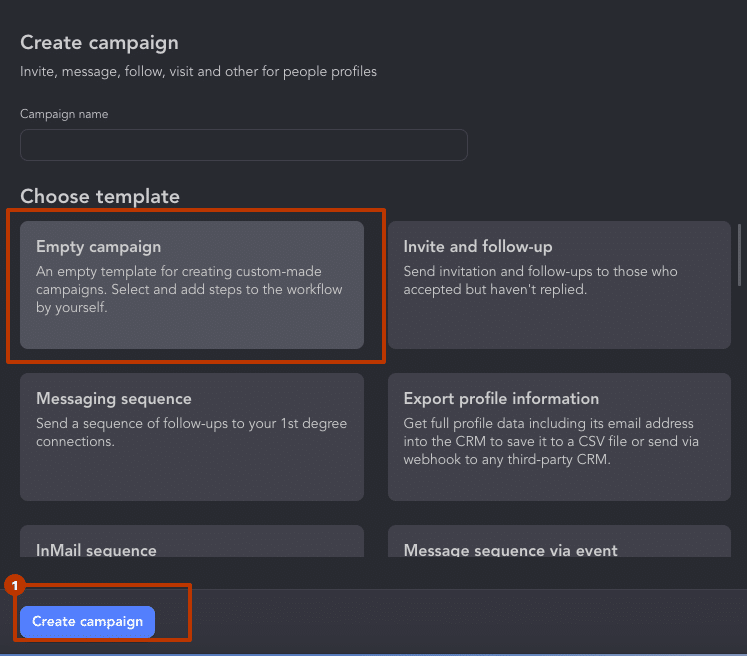747x656 pixels.
Task: Click the Campaign name input field
Action: click(x=243, y=145)
